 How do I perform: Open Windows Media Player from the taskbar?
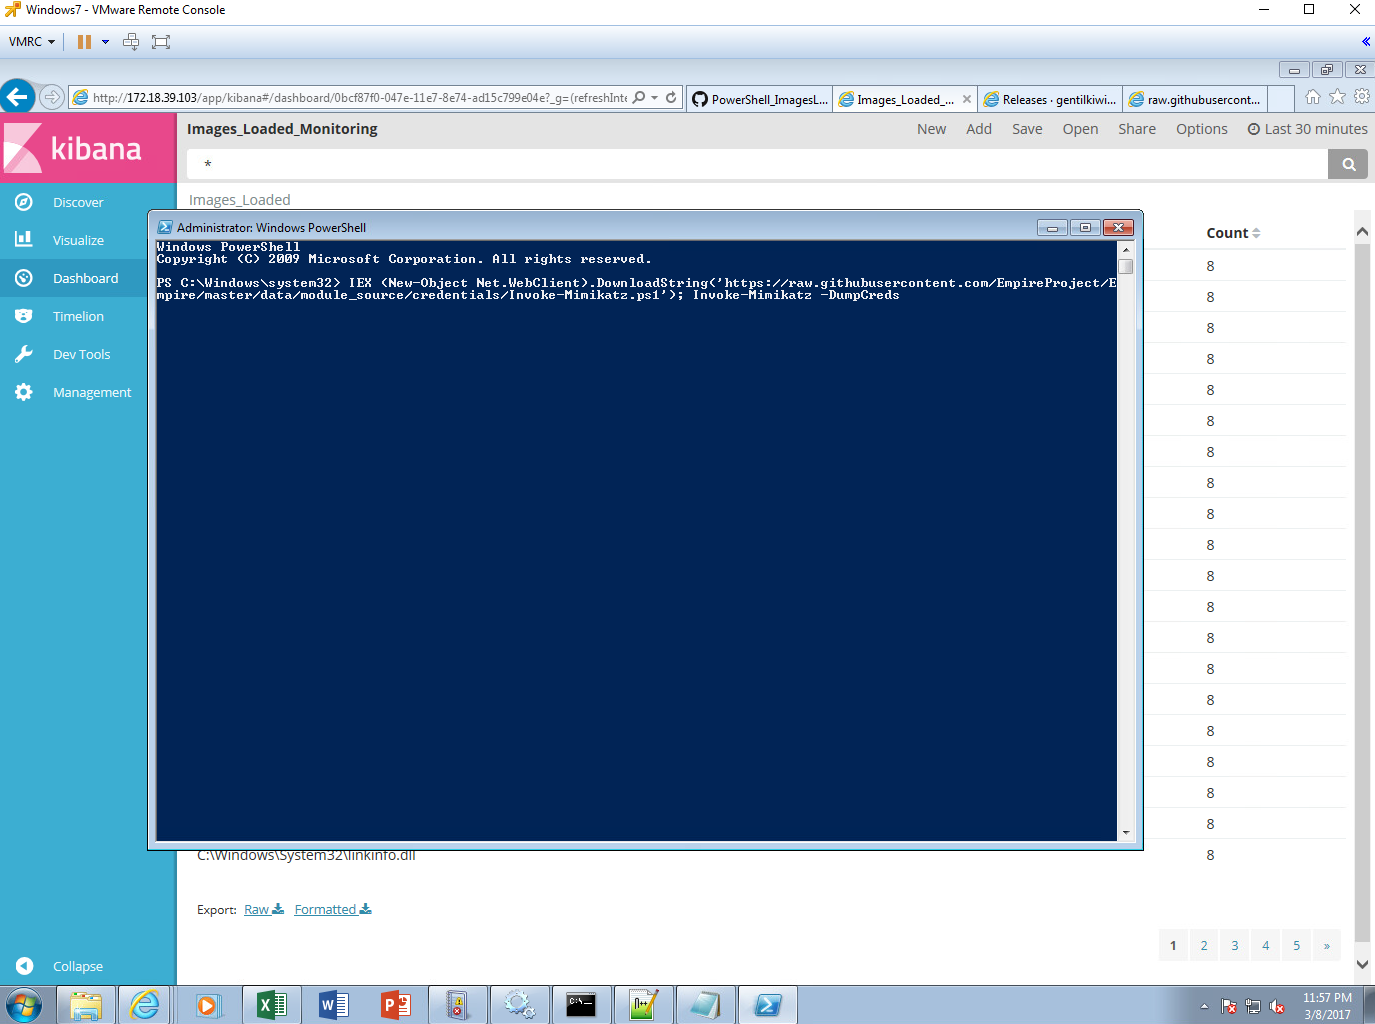(208, 1005)
